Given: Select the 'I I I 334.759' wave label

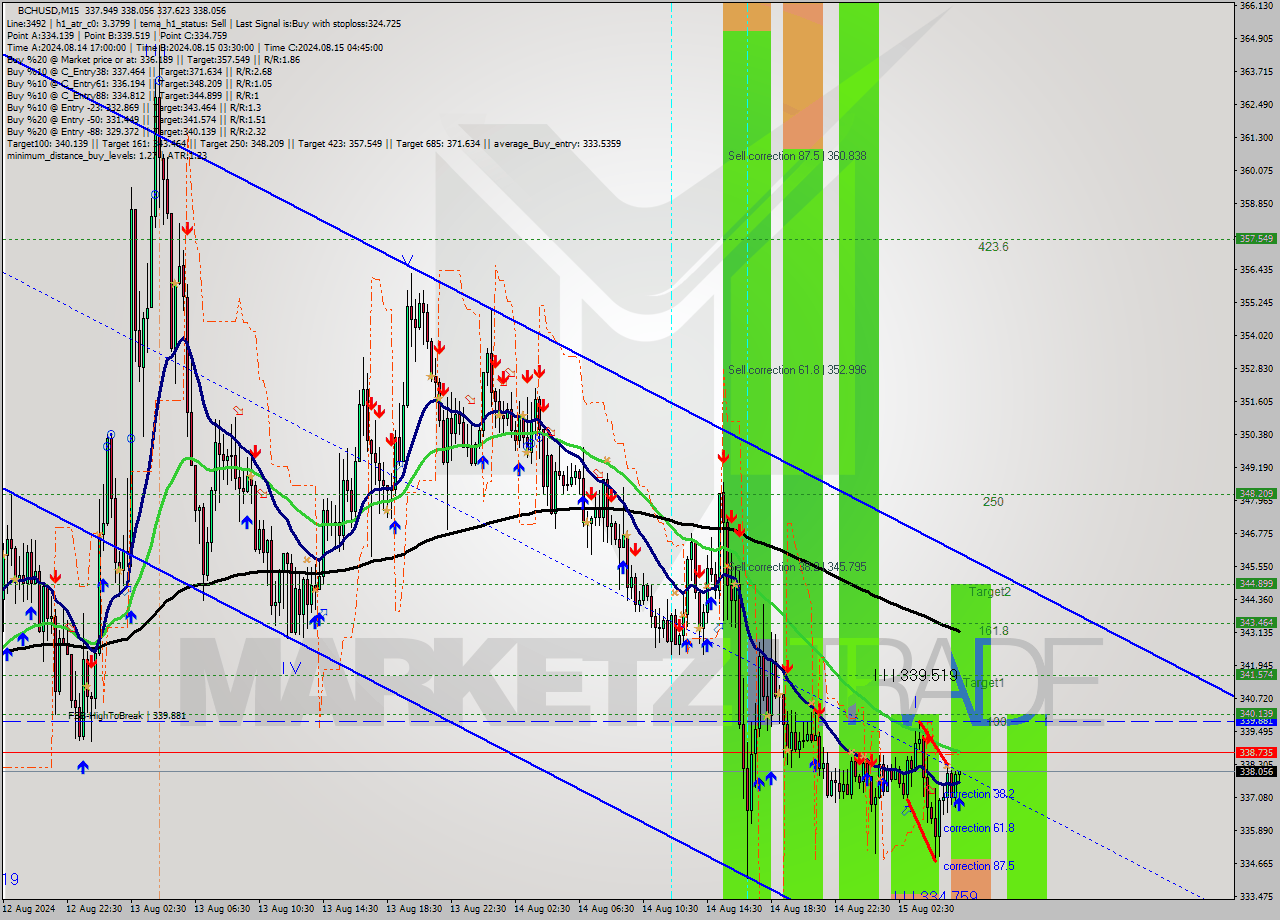Looking at the screenshot, I should tap(936, 896).
